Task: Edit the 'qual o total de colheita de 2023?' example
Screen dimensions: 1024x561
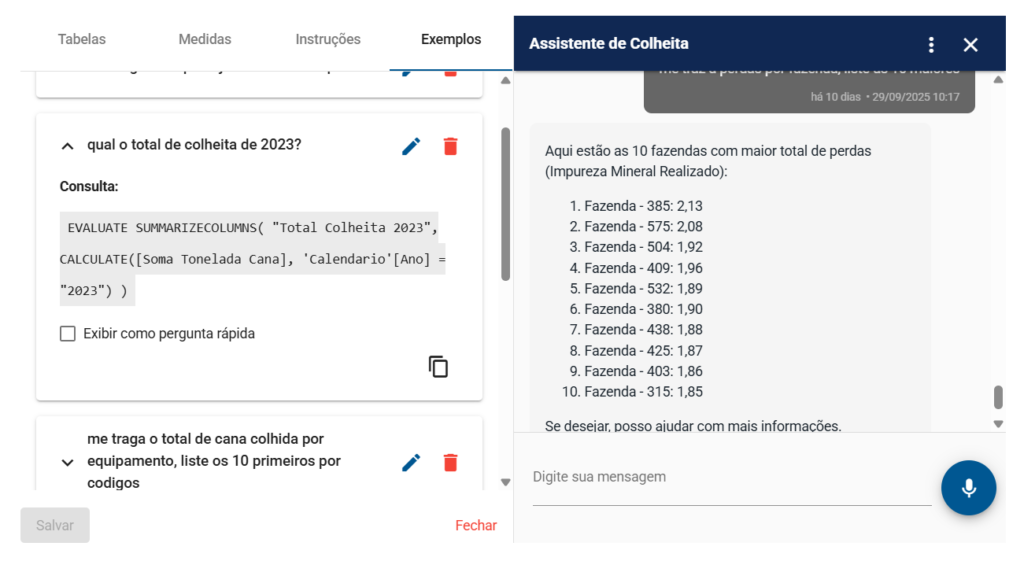Action: click(411, 146)
